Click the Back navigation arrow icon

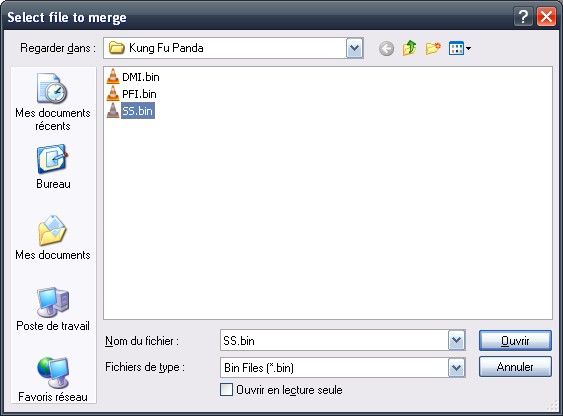[x=386, y=48]
